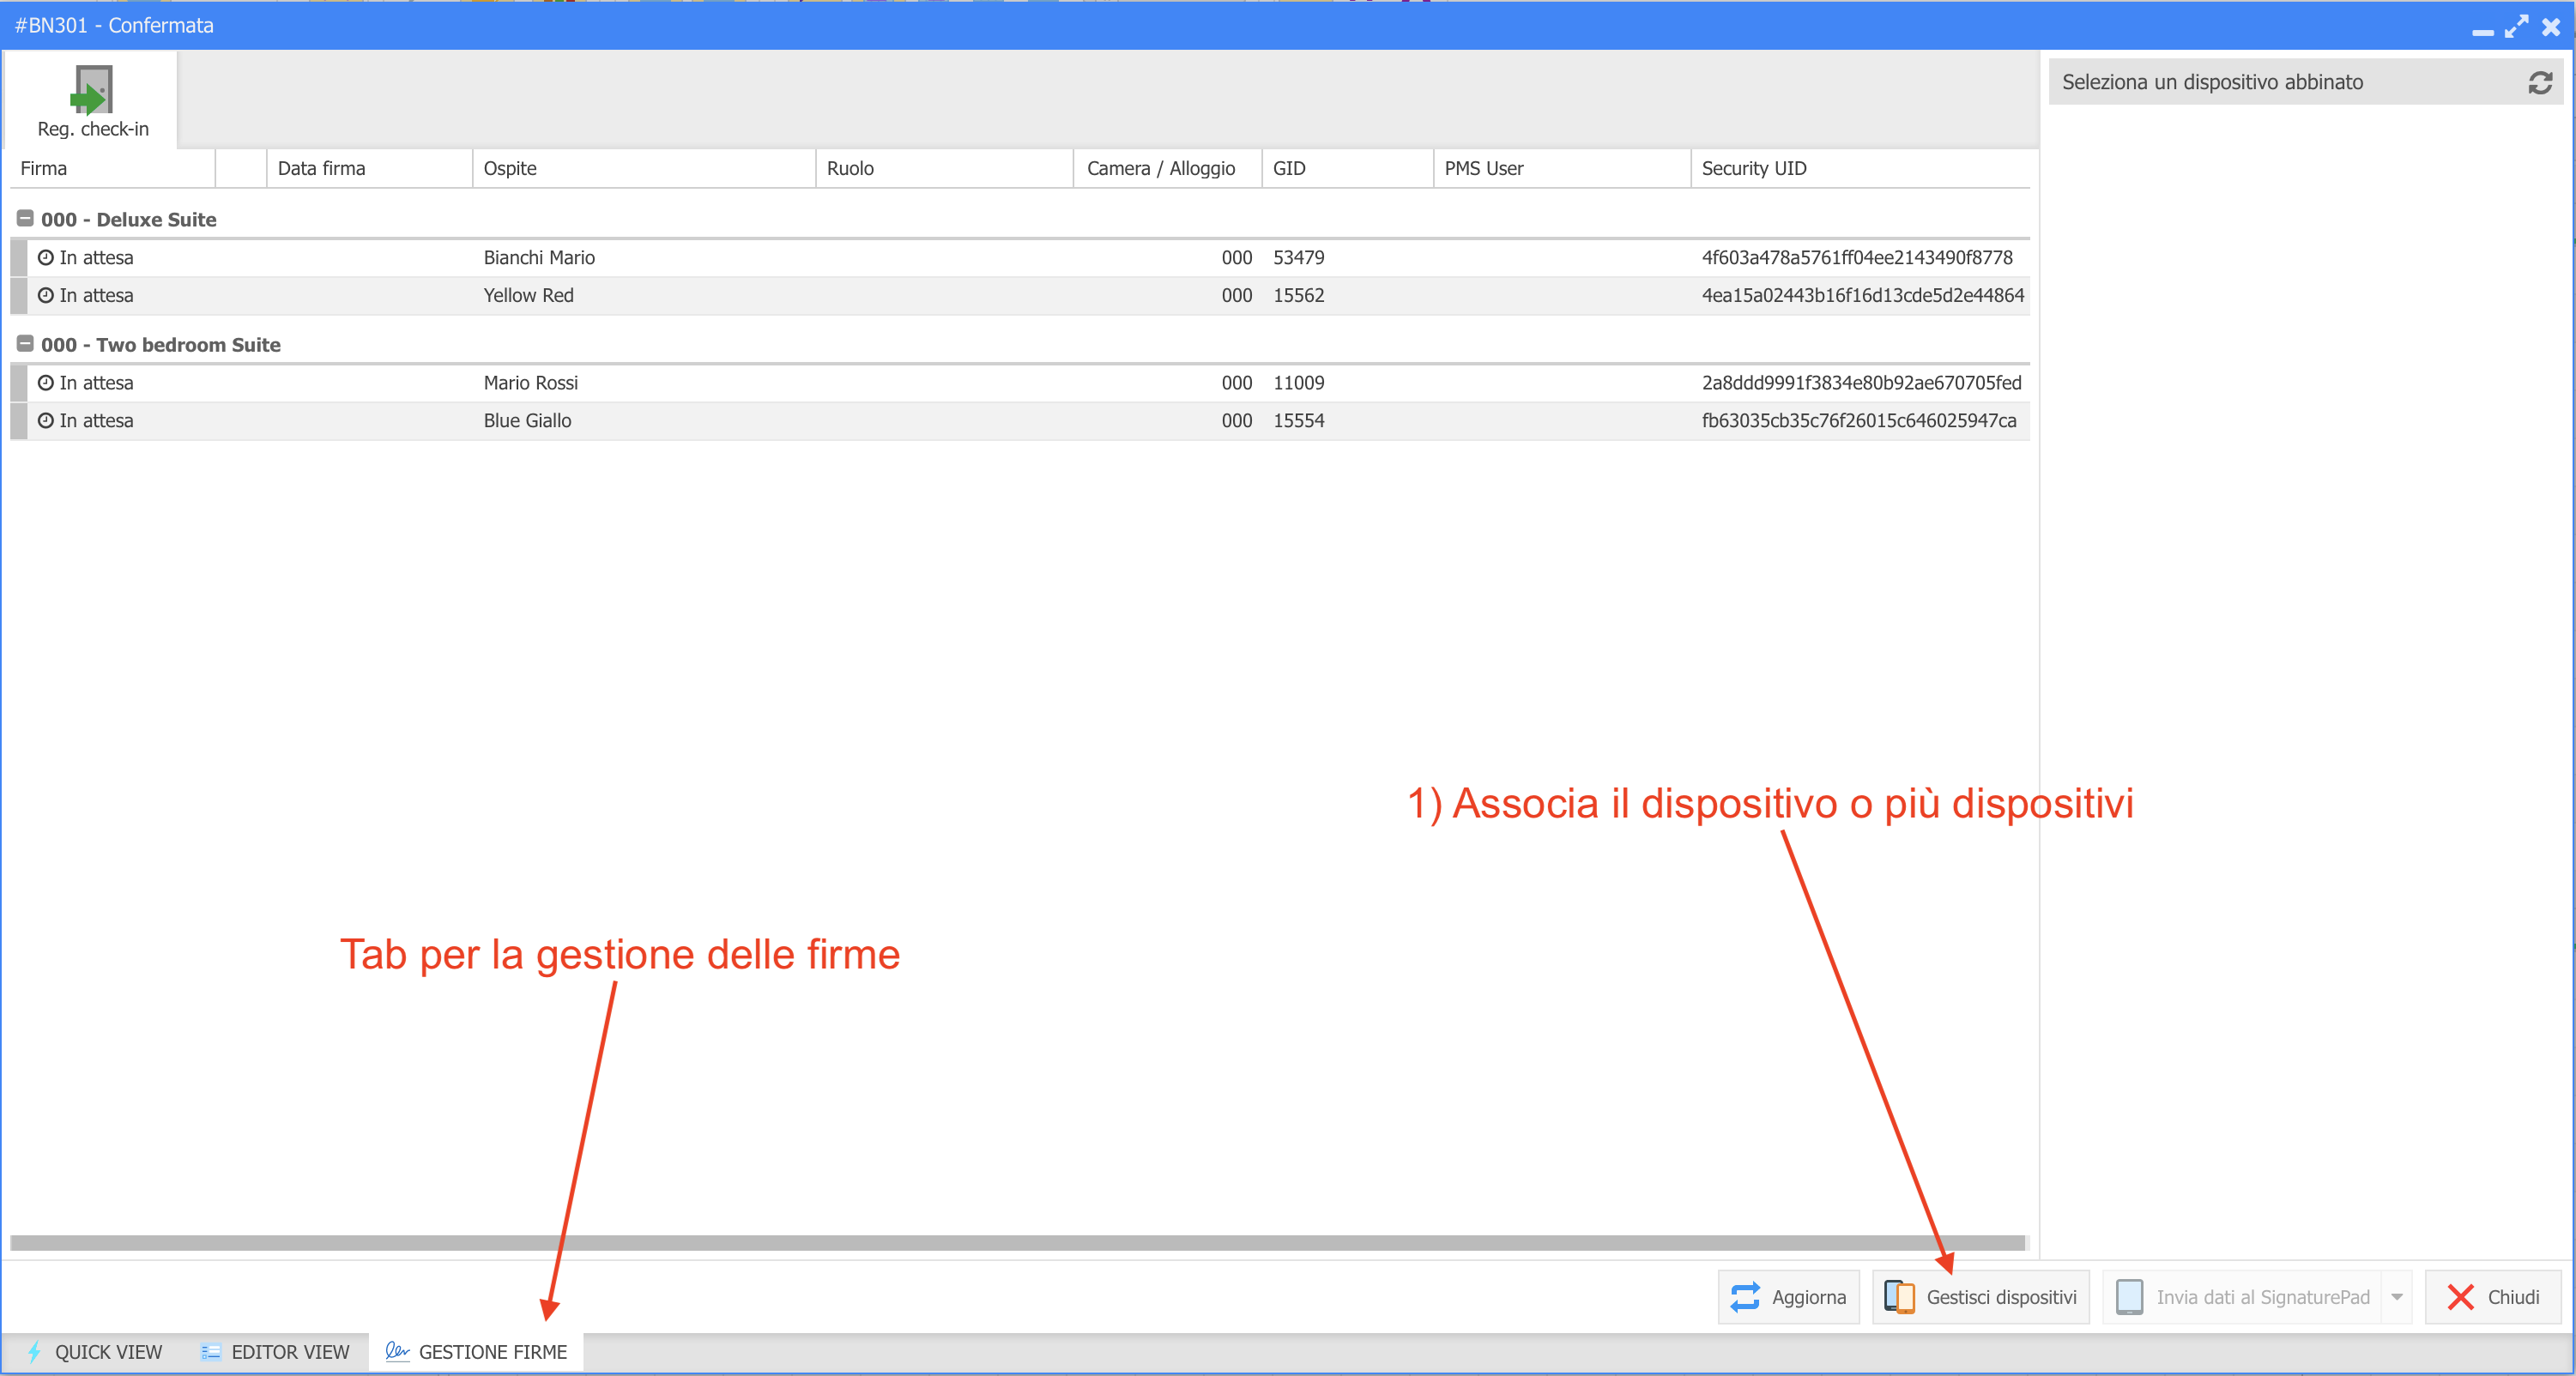Open the SignaturePad send options arrow
Image resolution: width=2576 pixels, height=1376 pixels.
(x=2397, y=1297)
